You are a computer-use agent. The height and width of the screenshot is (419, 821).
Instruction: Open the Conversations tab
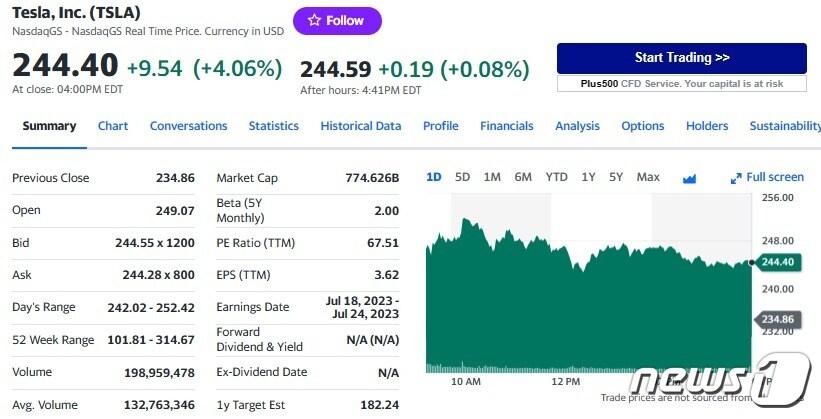coord(188,126)
